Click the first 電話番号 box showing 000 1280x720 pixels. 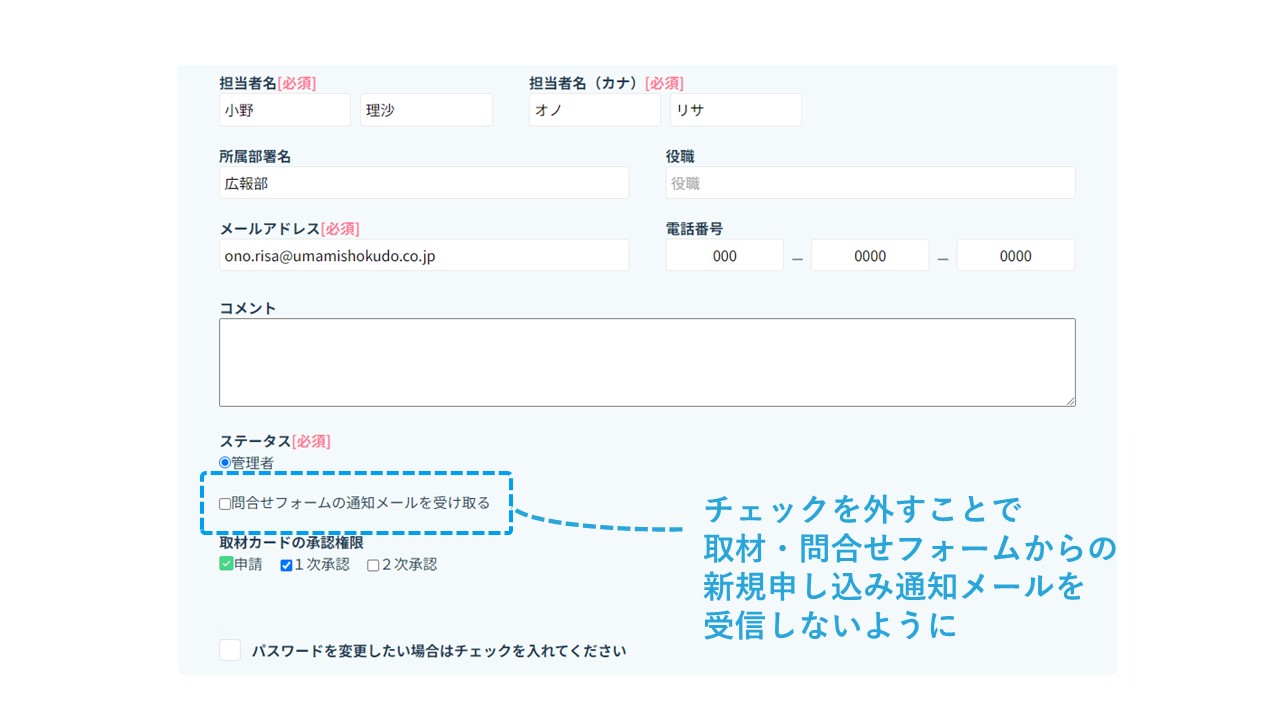[x=725, y=255]
